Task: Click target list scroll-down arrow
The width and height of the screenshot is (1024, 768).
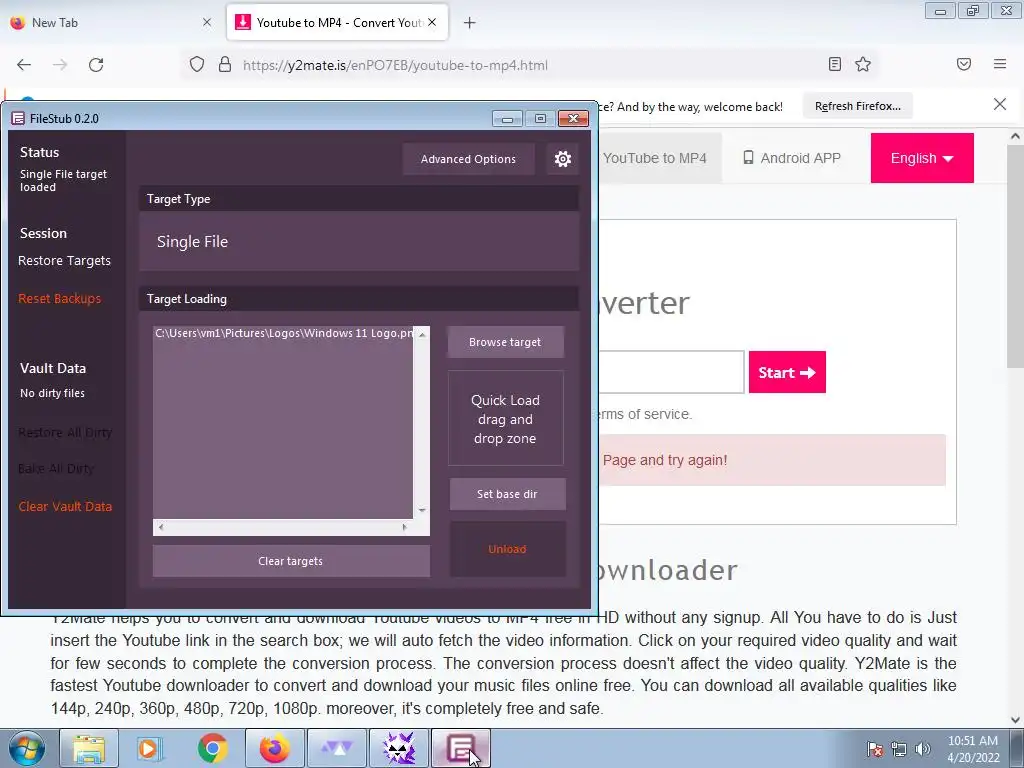Action: pyautogui.click(x=422, y=510)
